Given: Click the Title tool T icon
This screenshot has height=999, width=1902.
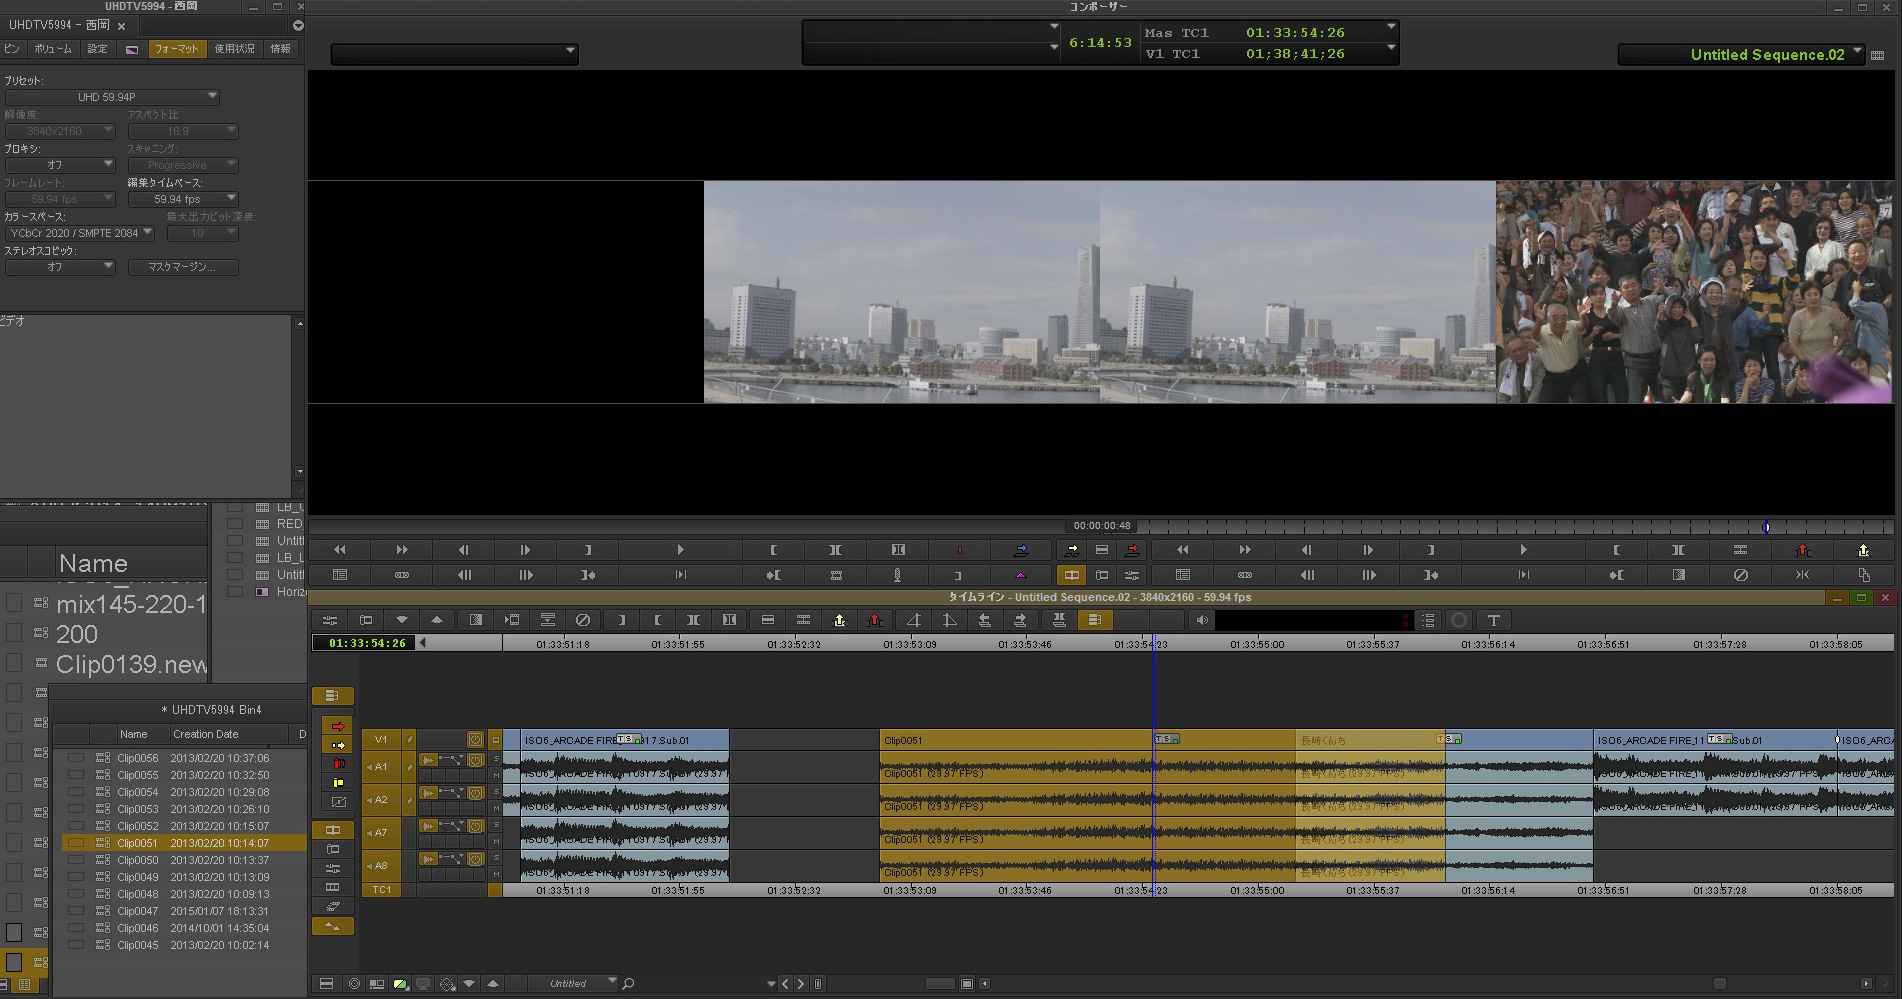Looking at the screenshot, I should (1493, 620).
